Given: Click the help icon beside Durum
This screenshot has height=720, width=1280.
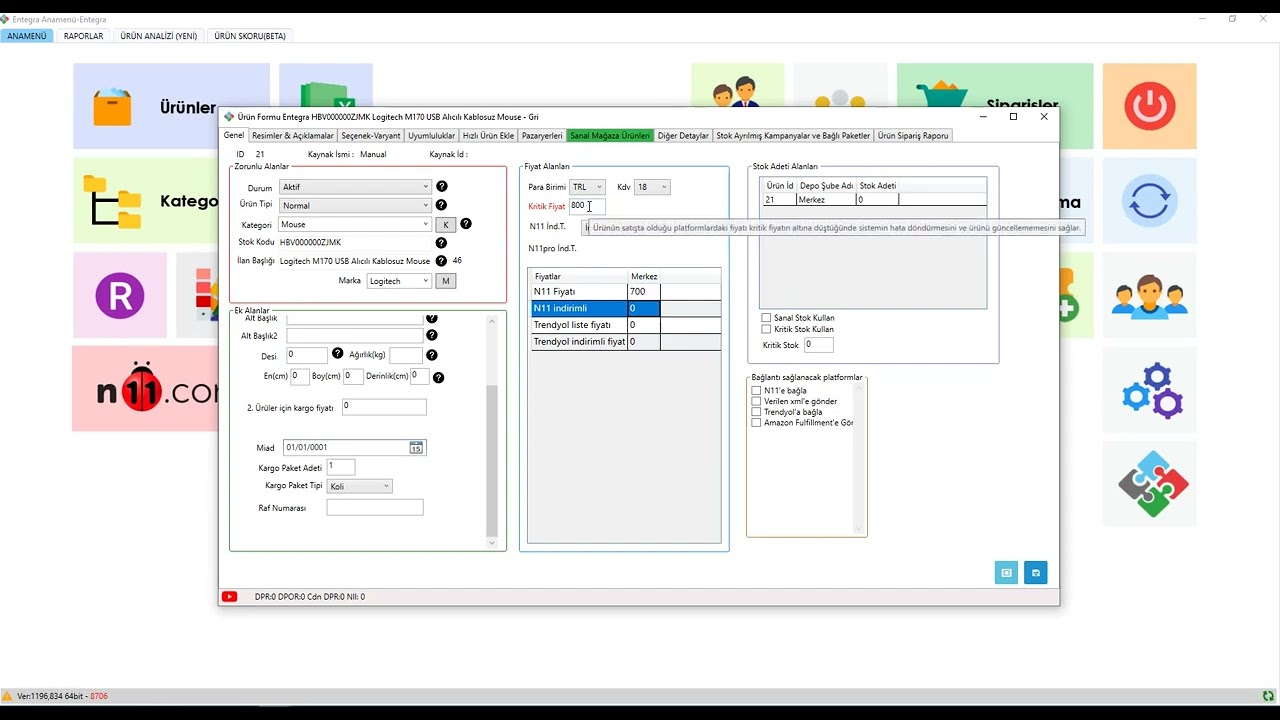Looking at the screenshot, I should 442,187.
